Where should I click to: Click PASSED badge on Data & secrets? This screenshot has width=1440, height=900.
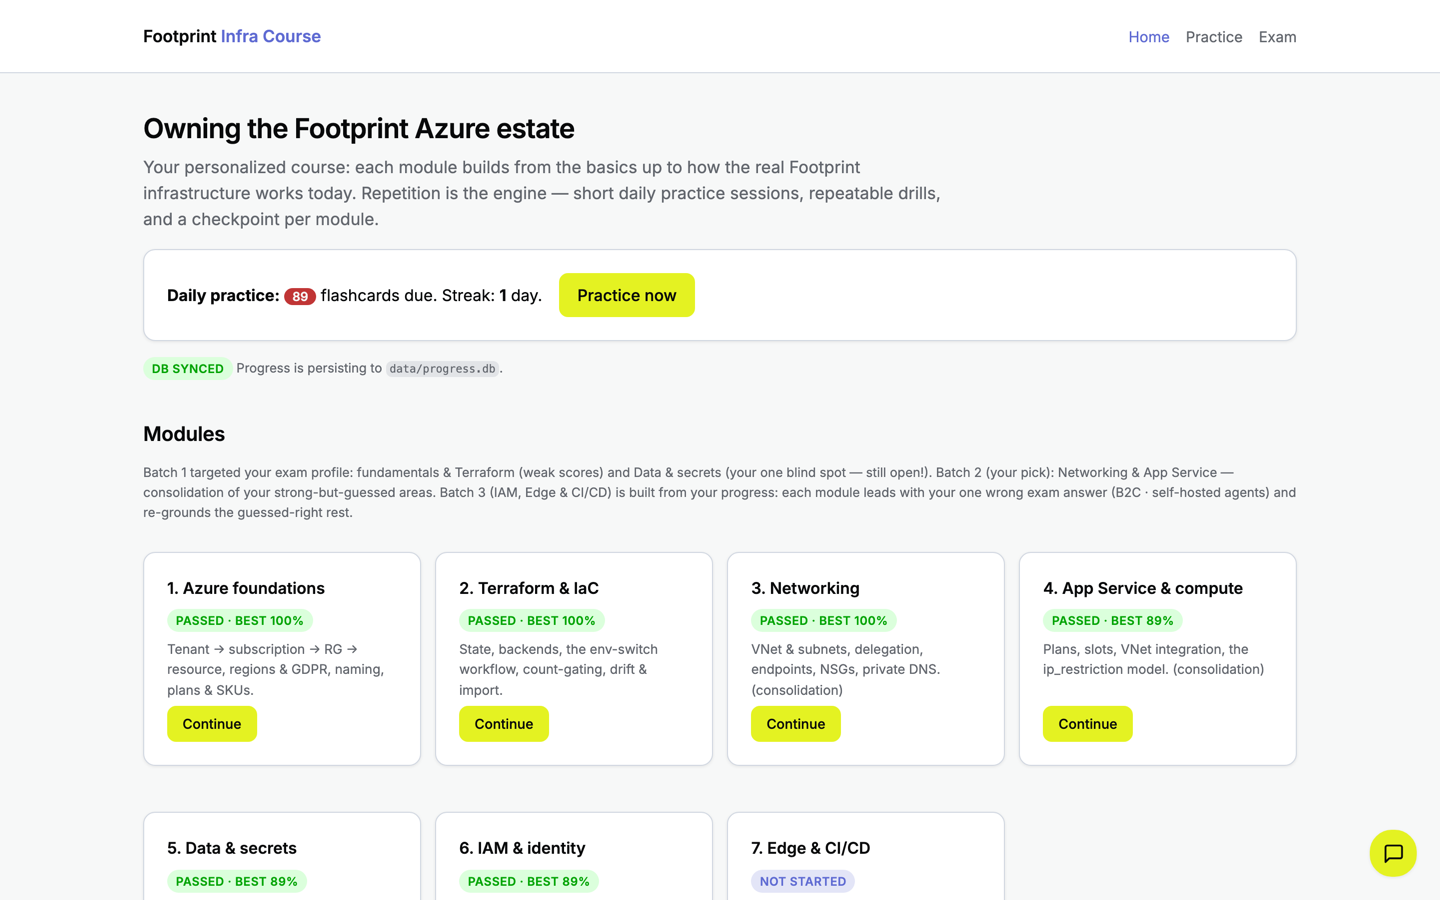click(x=237, y=881)
